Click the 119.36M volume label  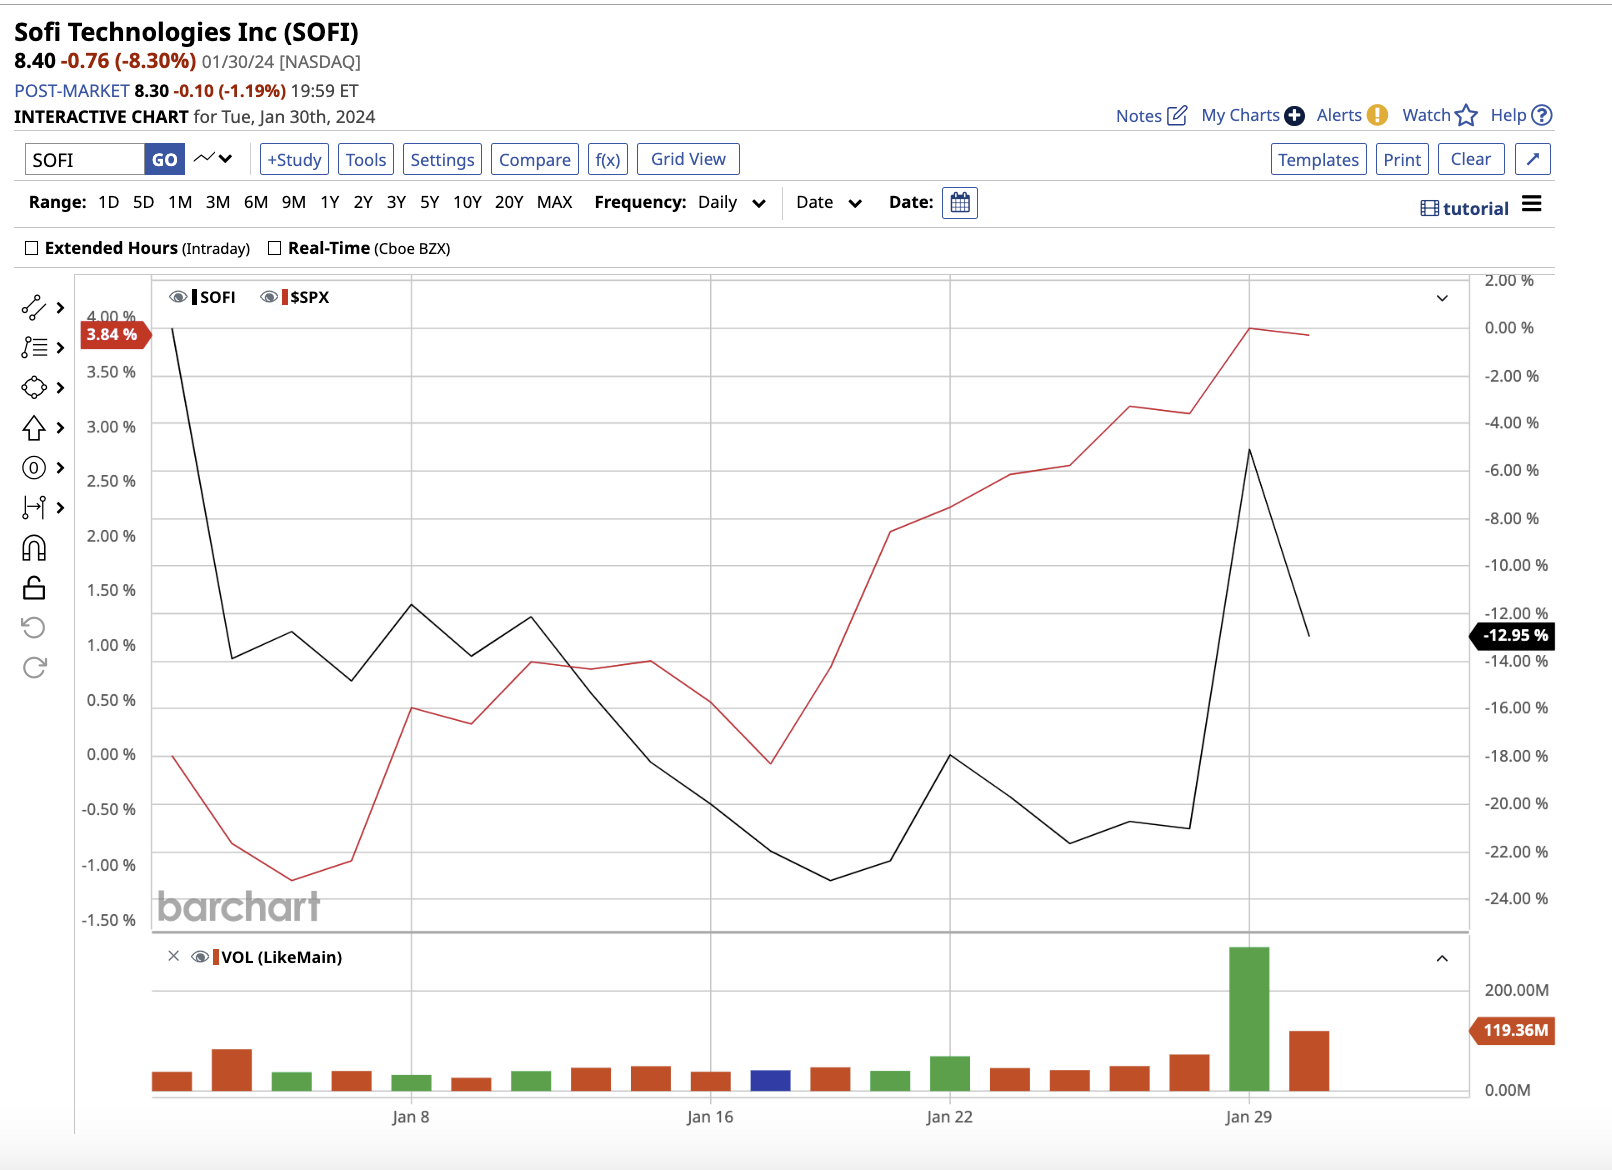[1513, 1030]
